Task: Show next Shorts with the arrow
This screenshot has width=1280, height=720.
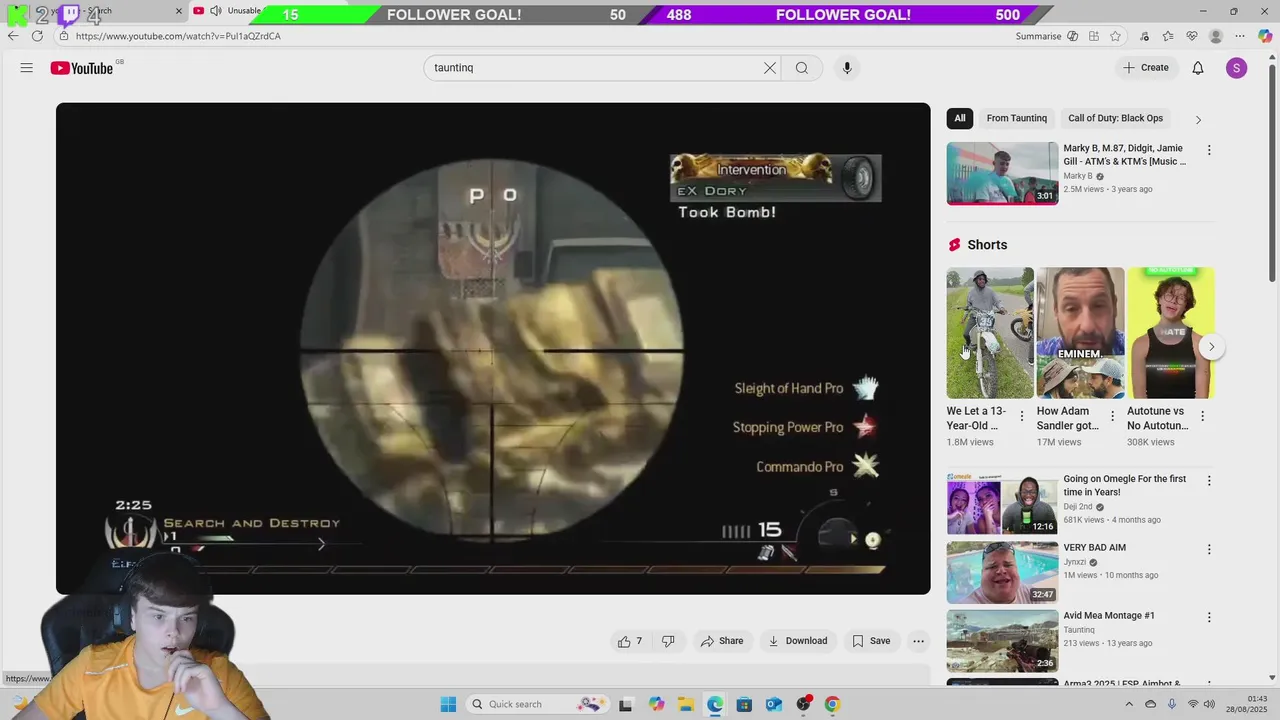Action: pos(1211,347)
